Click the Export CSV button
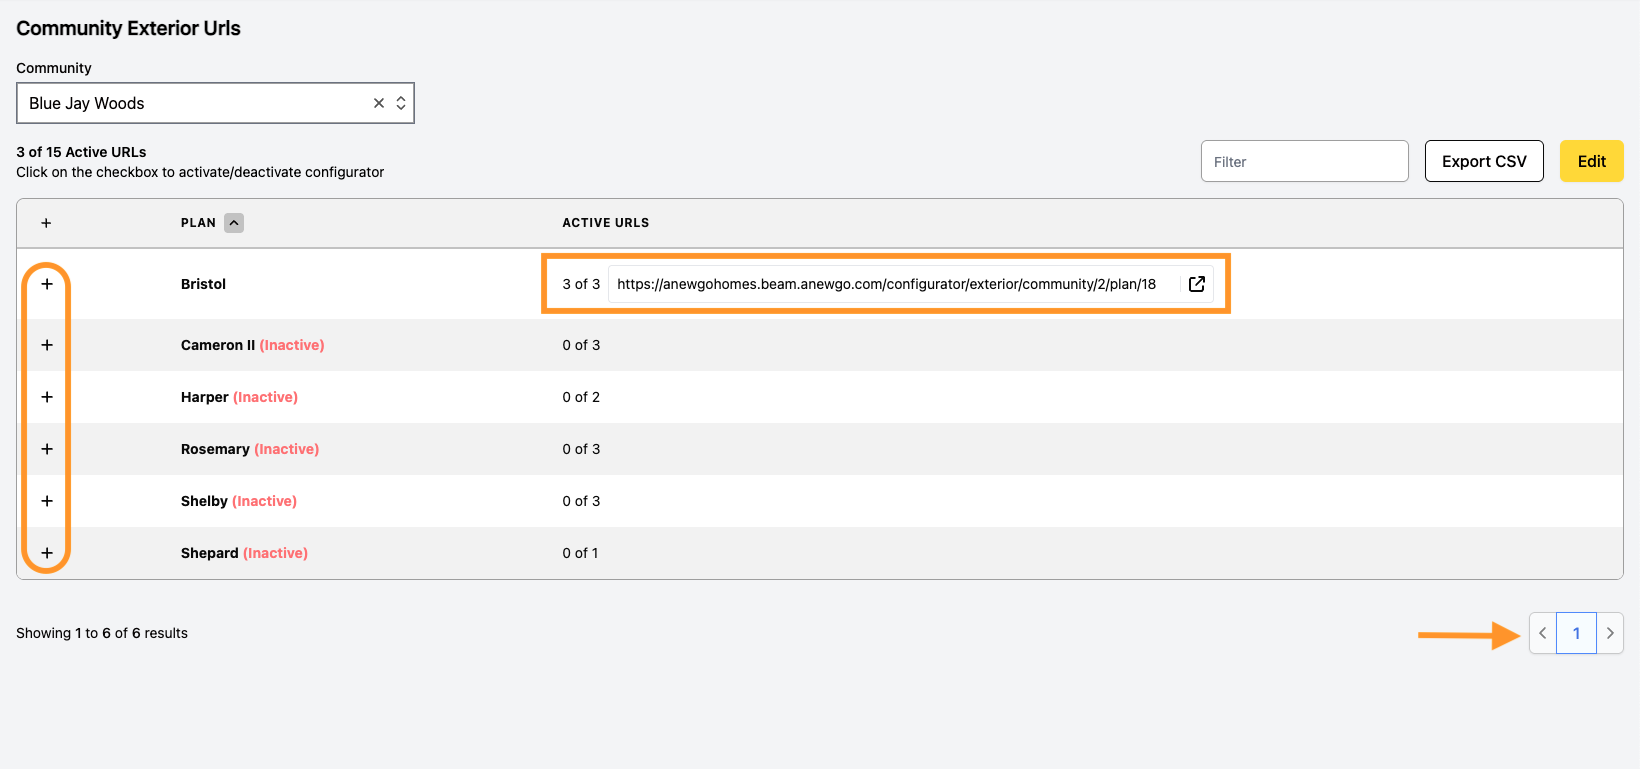The height and width of the screenshot is (769, 1640). pos(1484,161)
